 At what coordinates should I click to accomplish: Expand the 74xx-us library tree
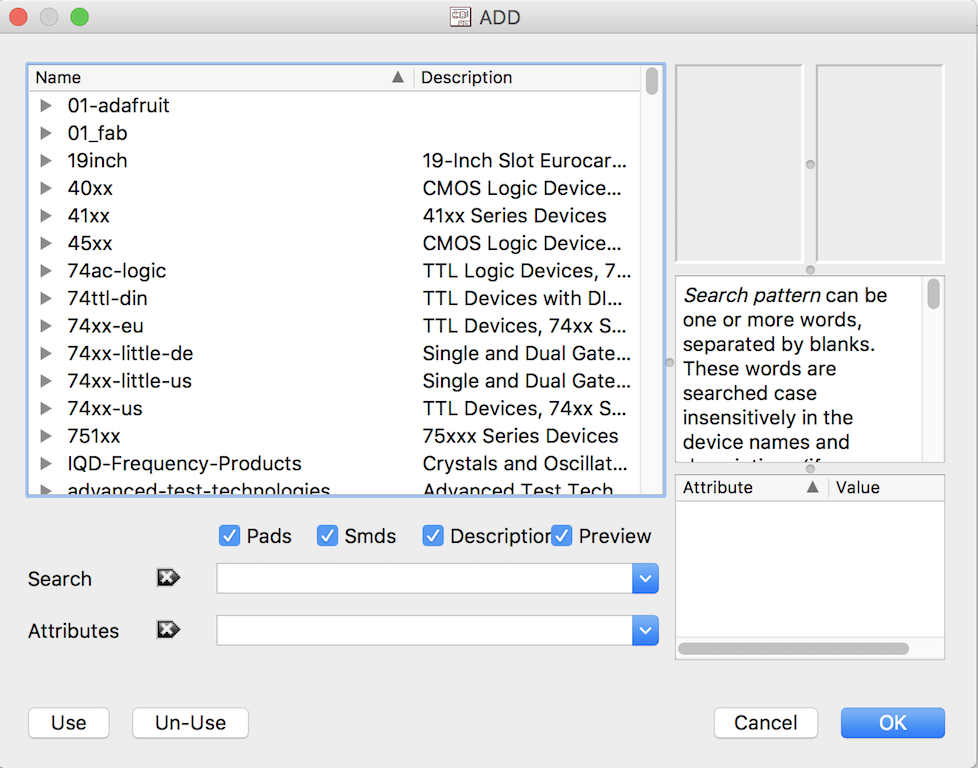45,408
